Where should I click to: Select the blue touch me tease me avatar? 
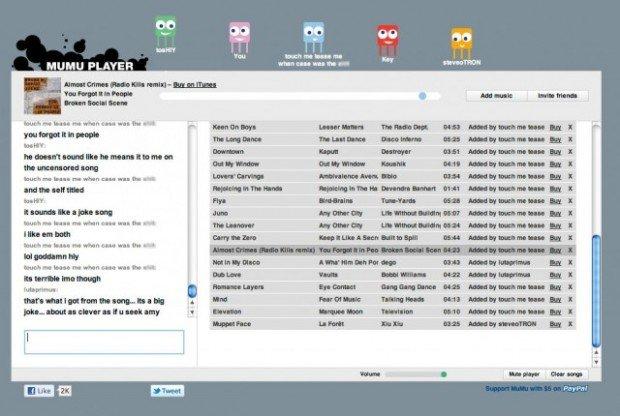pyautogui.click(x=314, y=37)
